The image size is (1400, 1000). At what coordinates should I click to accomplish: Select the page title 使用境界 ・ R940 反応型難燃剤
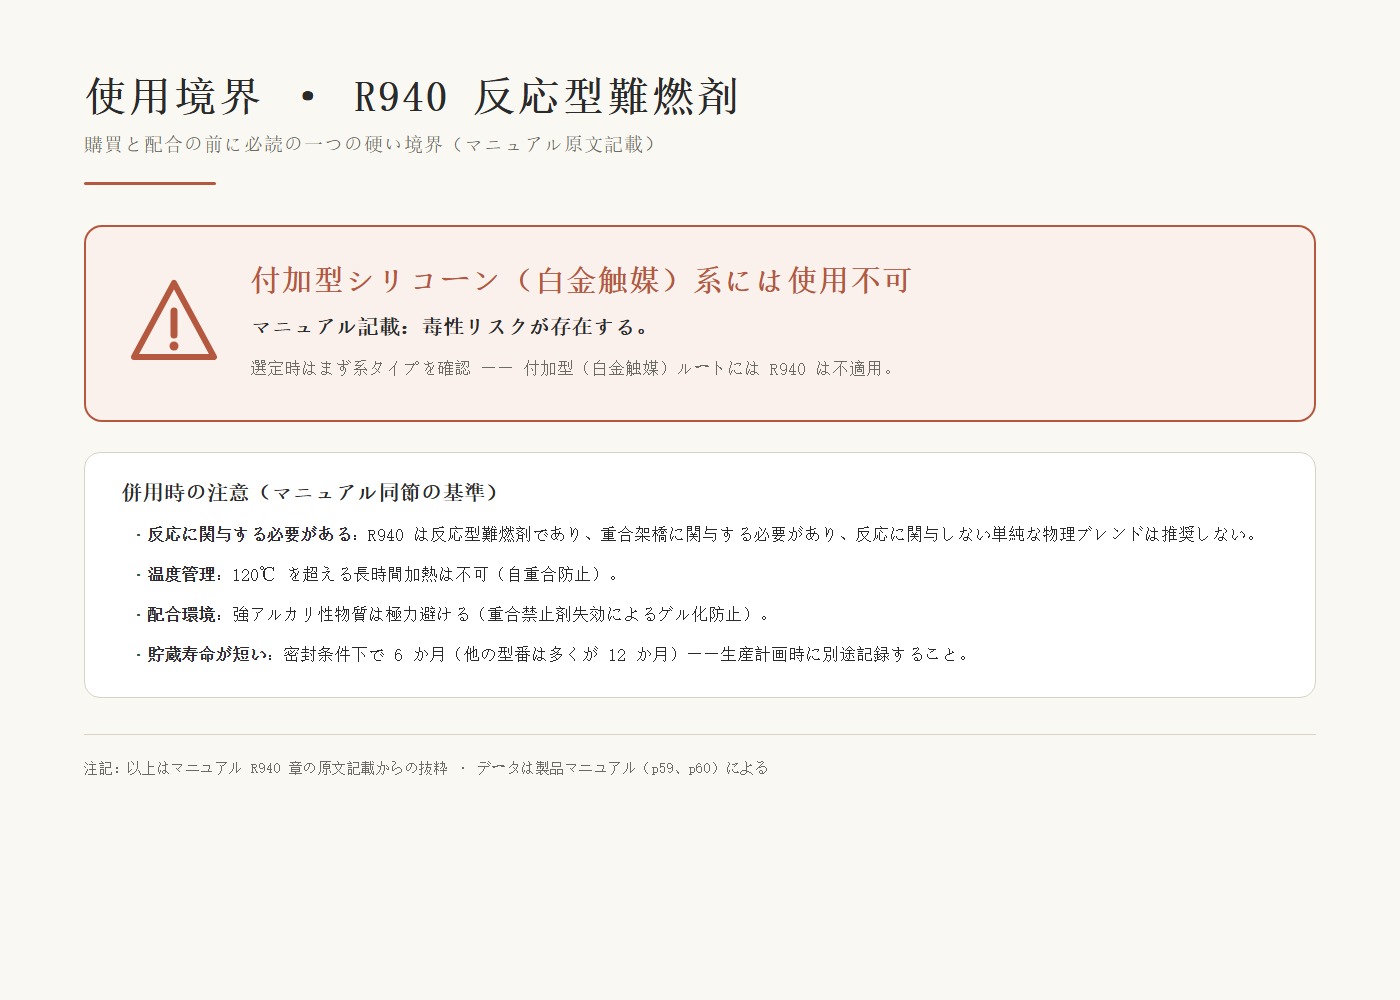(412, 97)
